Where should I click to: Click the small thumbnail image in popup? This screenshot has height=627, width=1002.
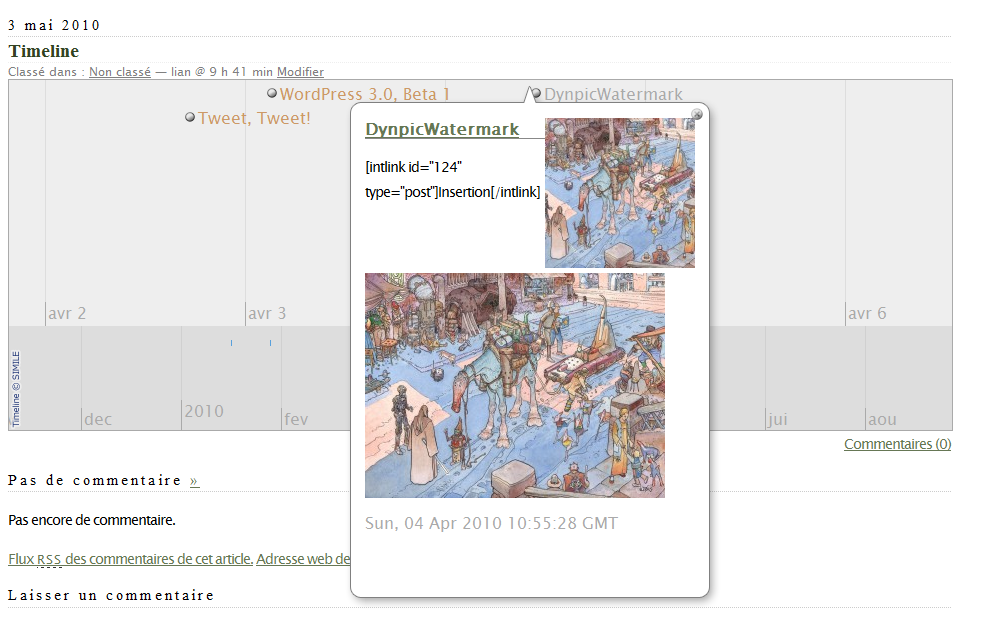pos(620,192)
